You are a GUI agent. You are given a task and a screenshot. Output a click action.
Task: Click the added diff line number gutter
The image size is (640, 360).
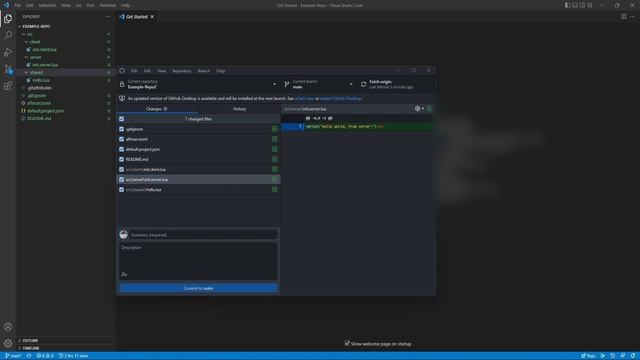293,127
